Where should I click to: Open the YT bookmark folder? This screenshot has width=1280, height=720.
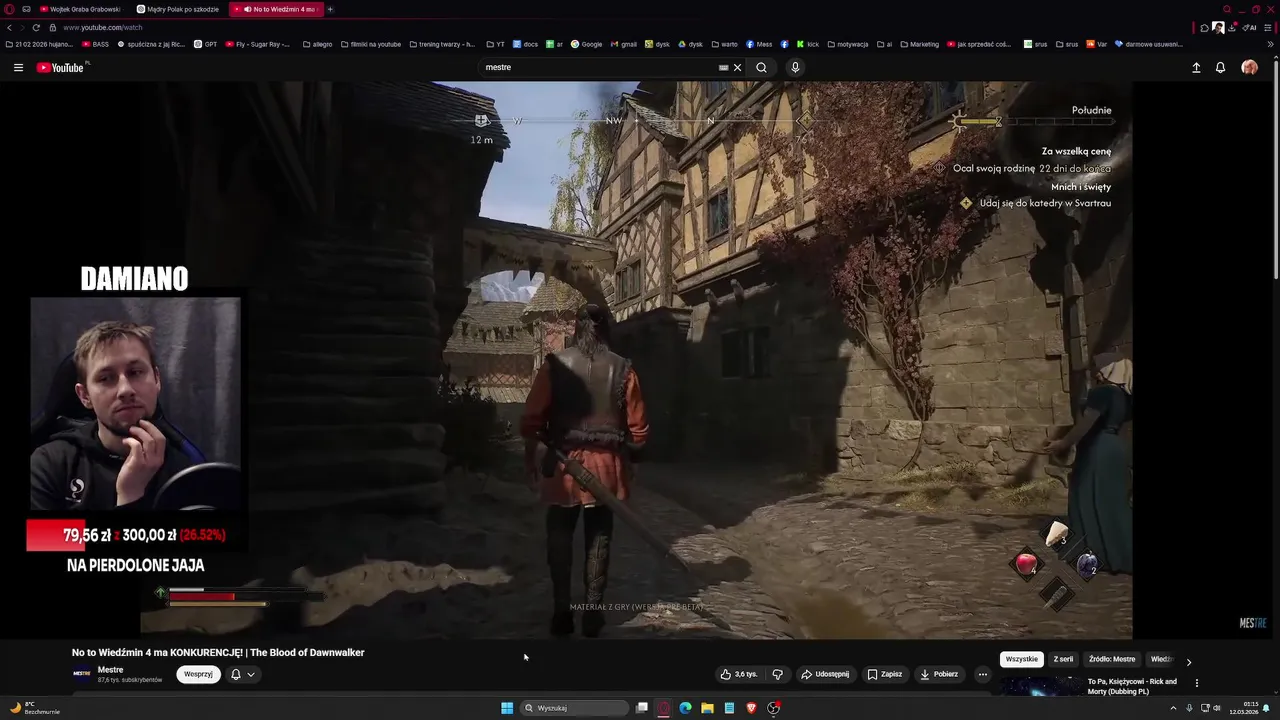pyautogui.click(x=495, y=44)
